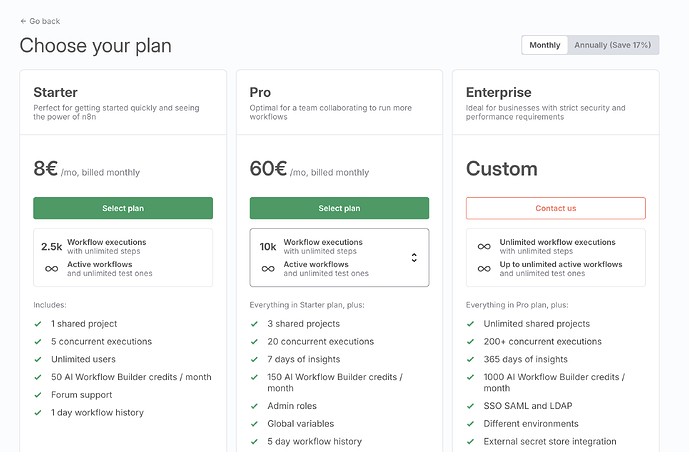This screenshot has height=452, width=689.
Task: Click Starter active workflows infinity icon
Action: pos(51,269)
